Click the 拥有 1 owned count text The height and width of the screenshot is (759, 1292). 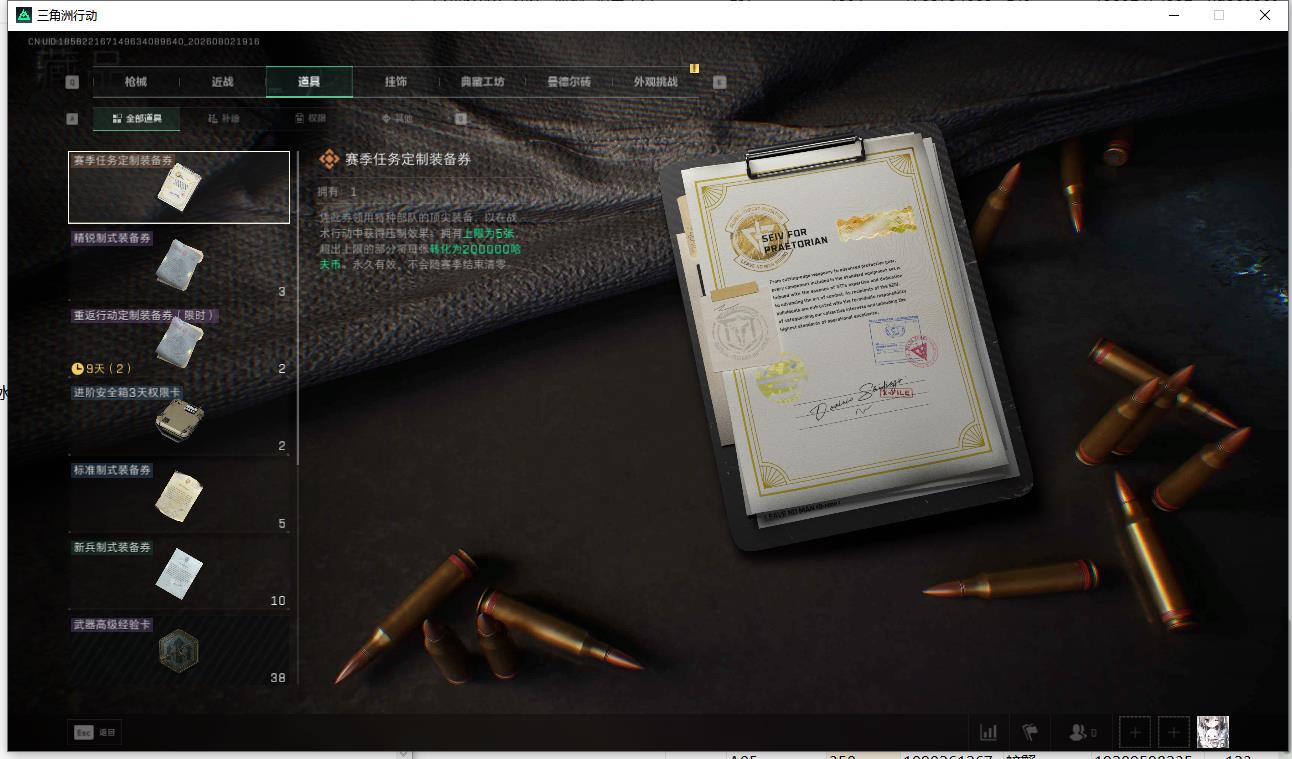click(337, 191)
